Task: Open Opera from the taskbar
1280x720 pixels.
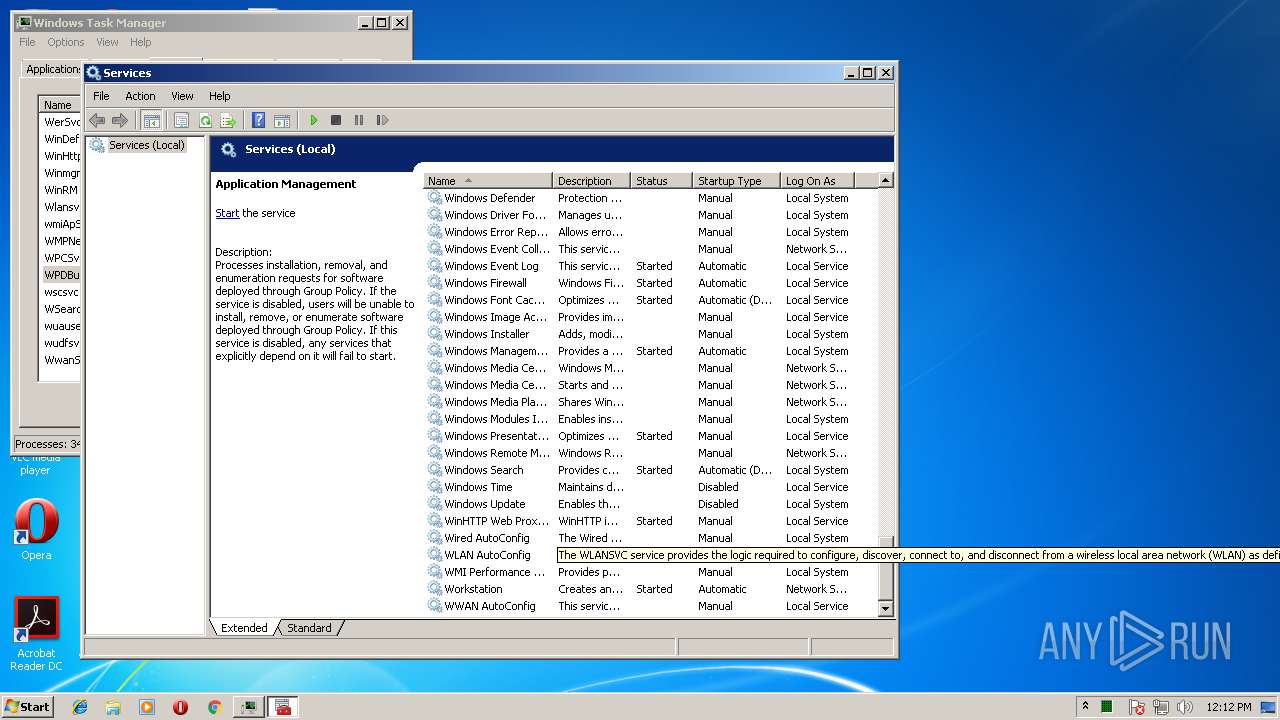Action: click(180, 707)
